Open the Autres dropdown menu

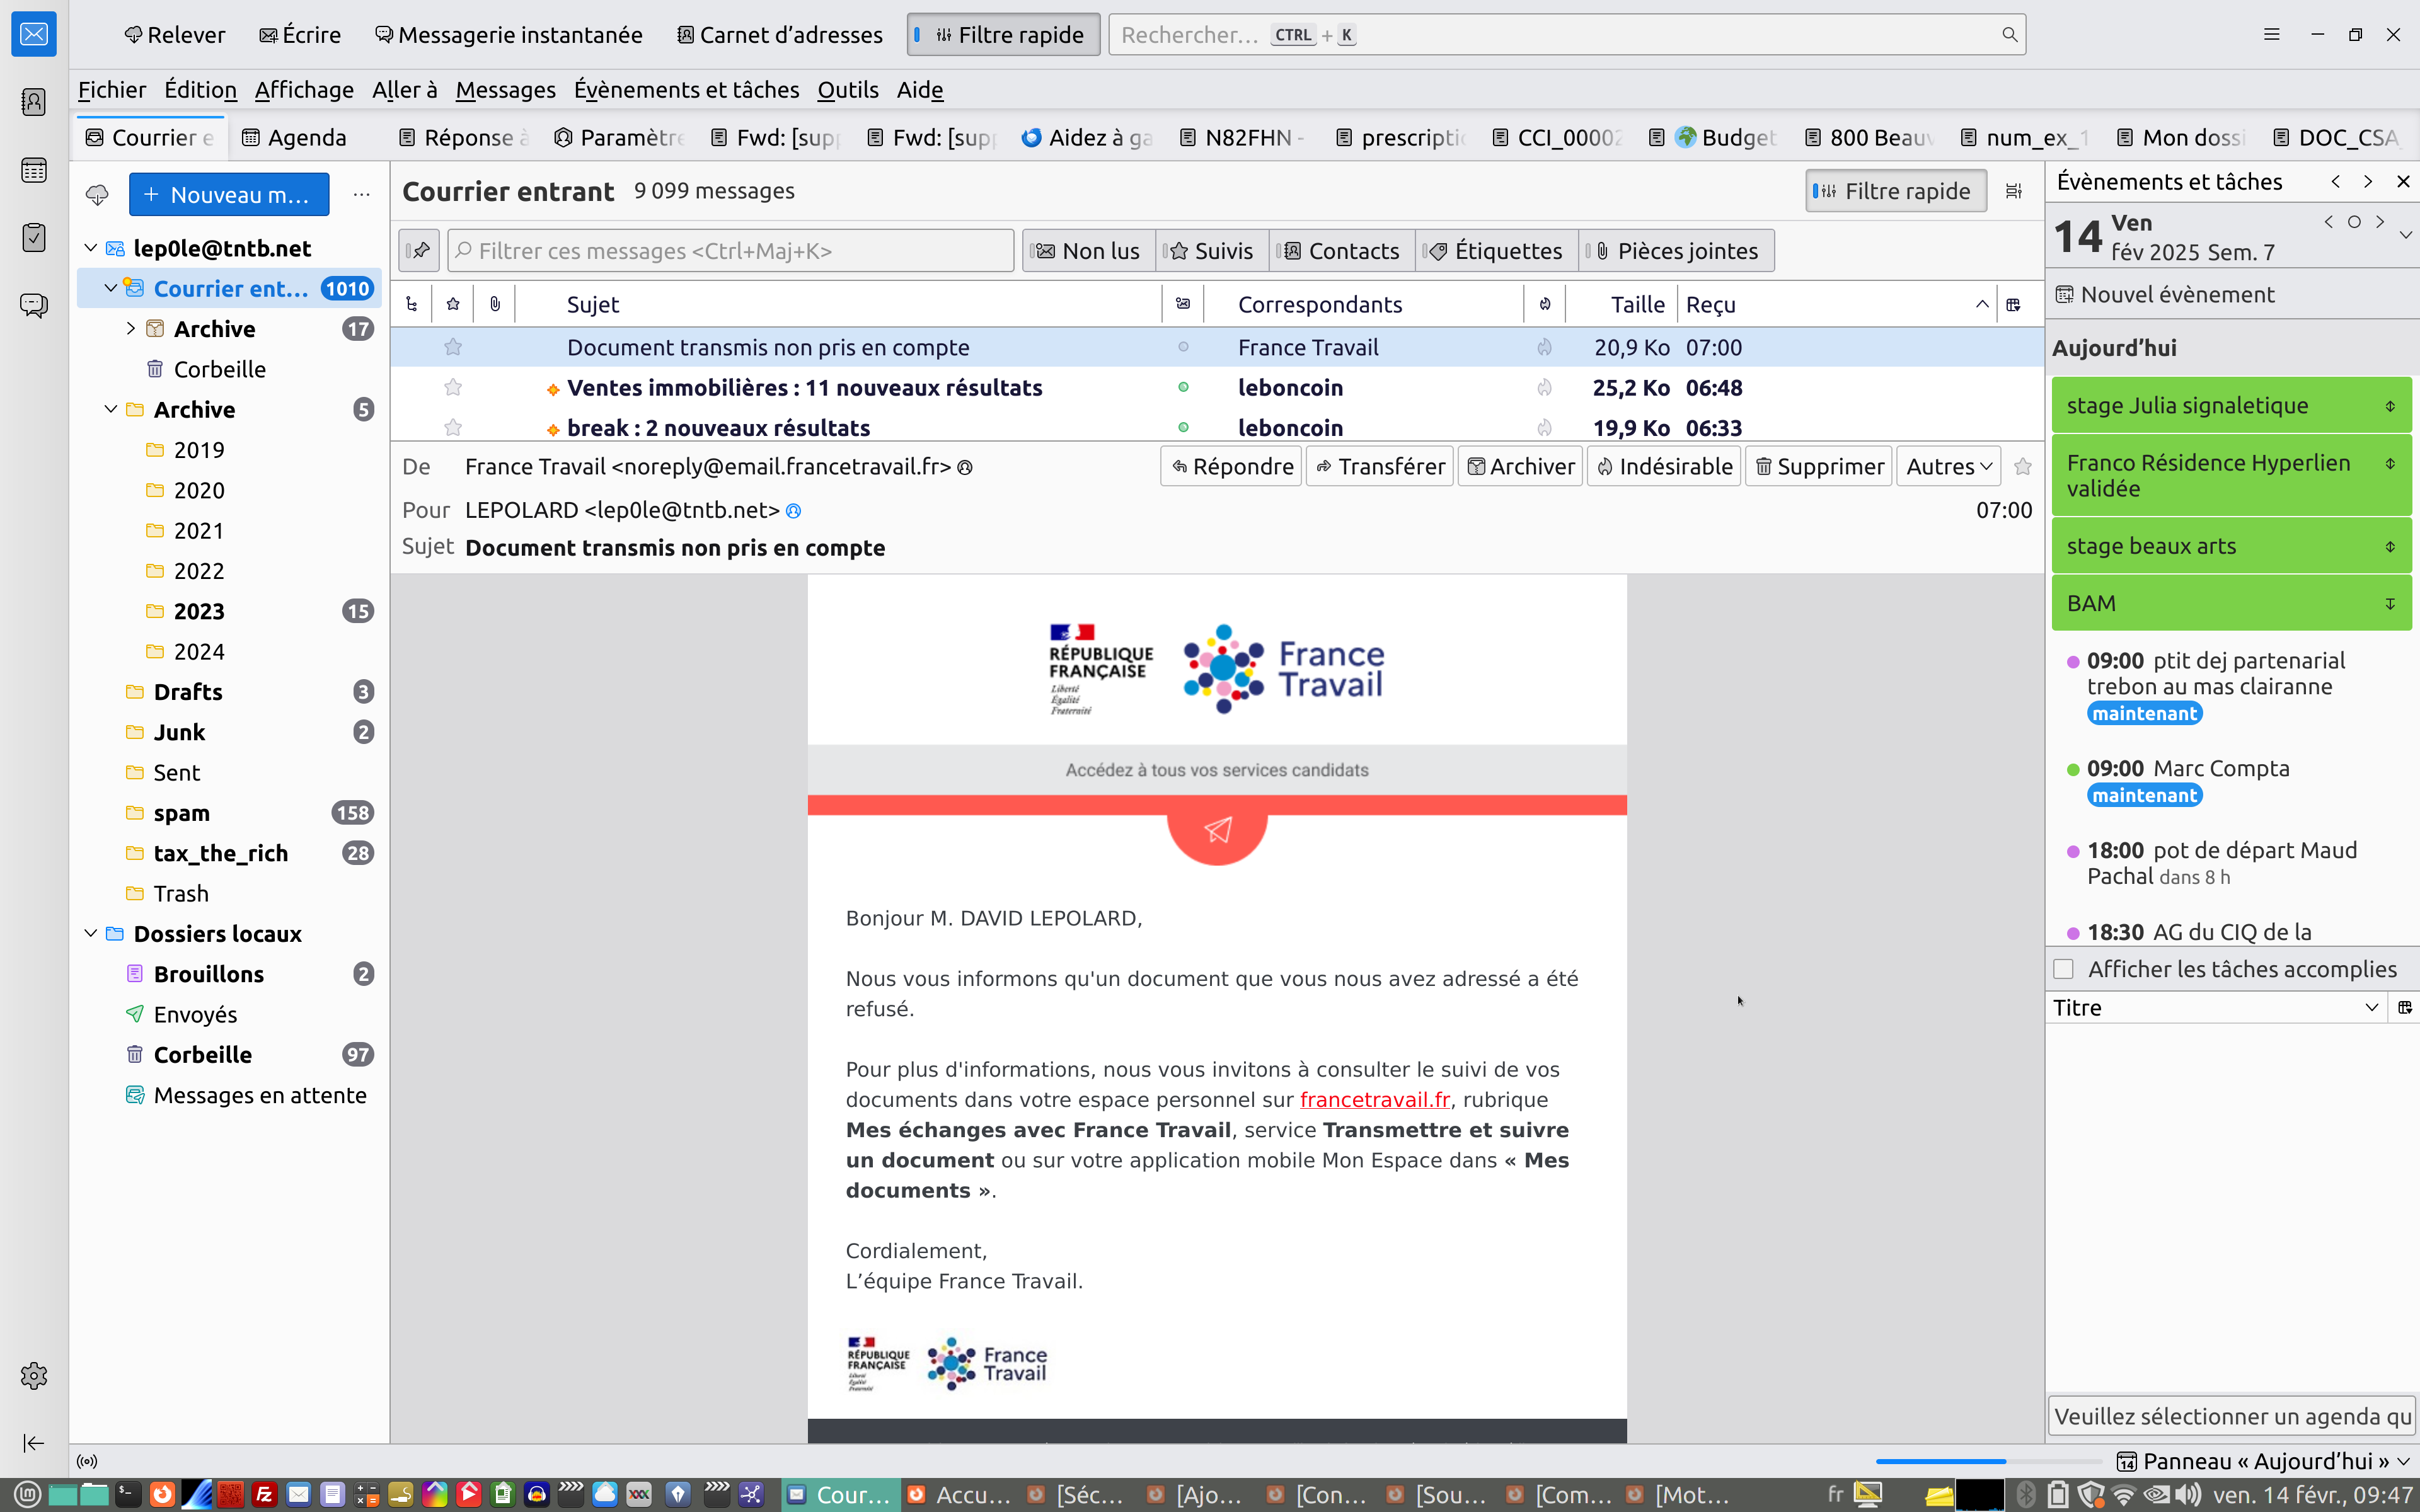[x=1948, y=466]
